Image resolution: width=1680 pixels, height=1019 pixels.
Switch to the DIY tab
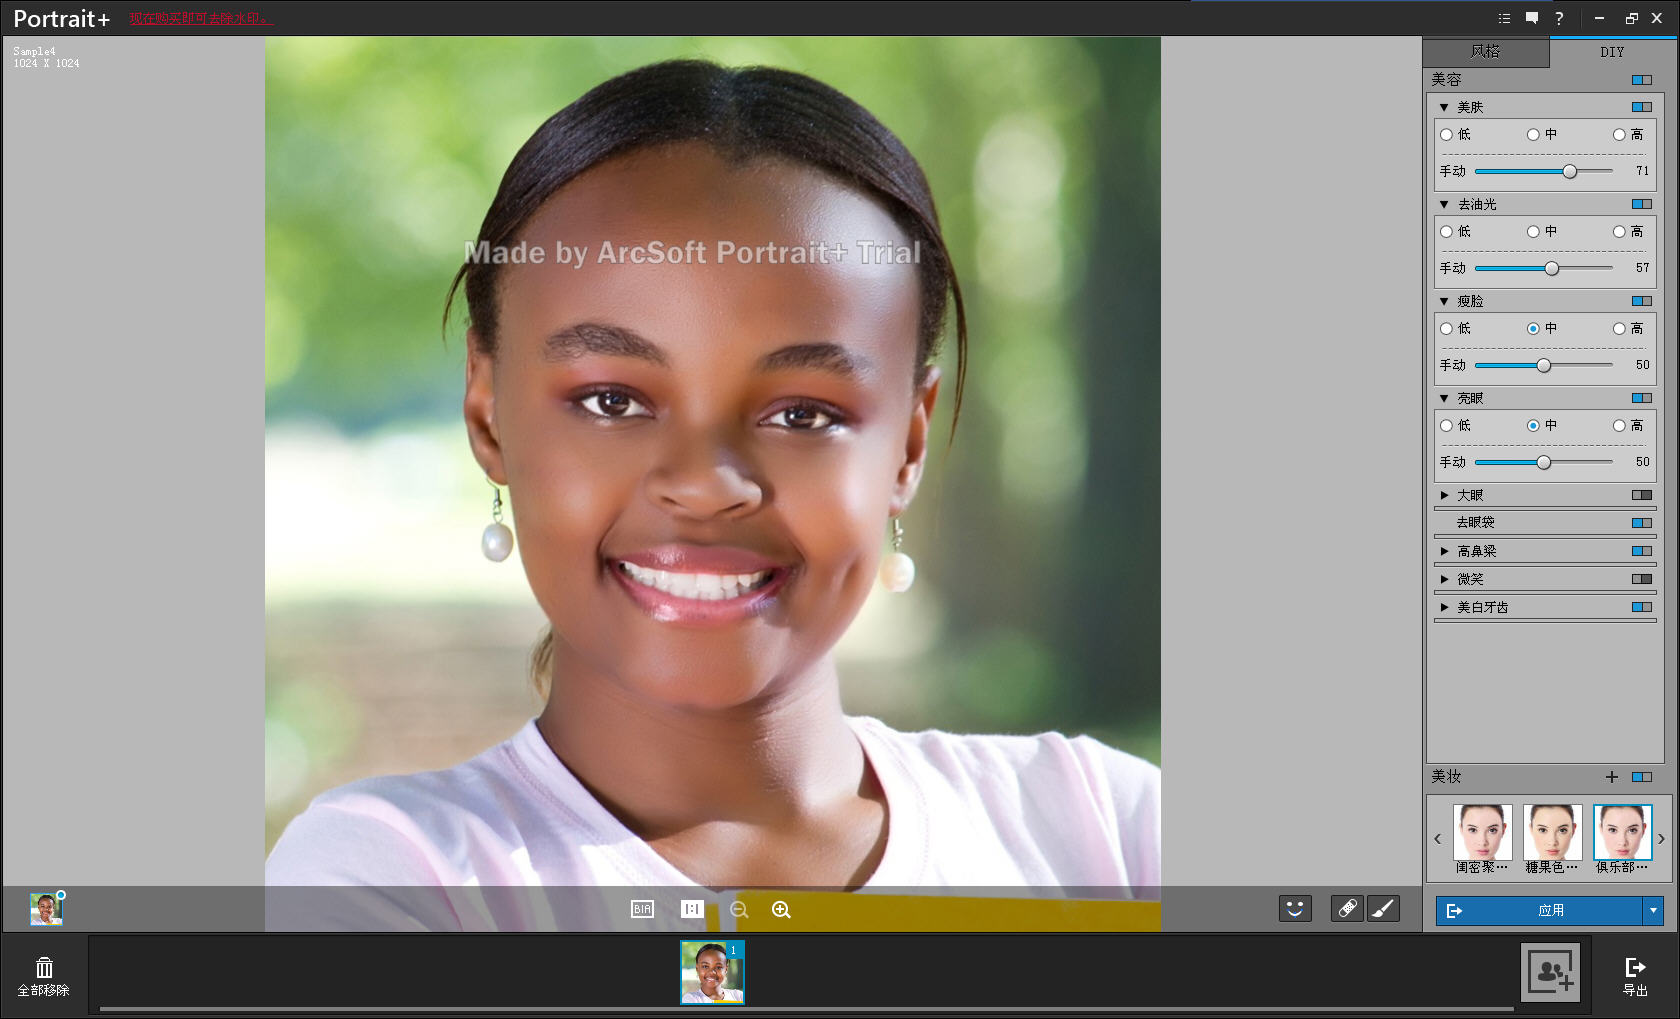(x=1612, y=52)
